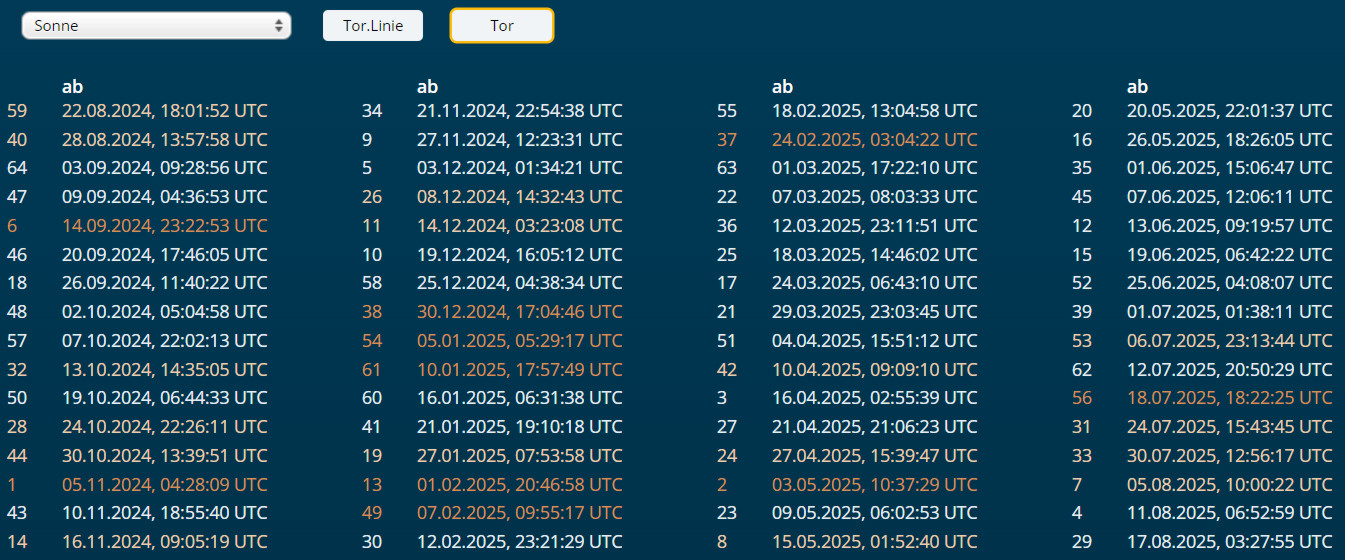Viewport: 1345px width, 560px height.
Task: Click gate number 62 beside 12.07.2025
Action: tap(1082, 370)
